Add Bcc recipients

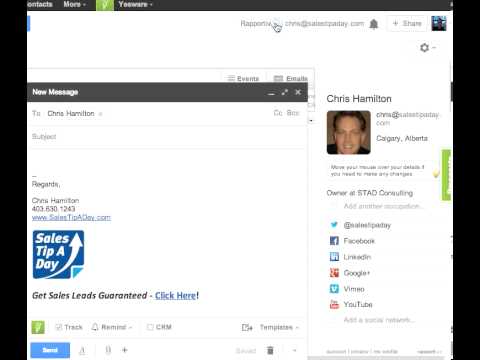click(x=293, y=113)
